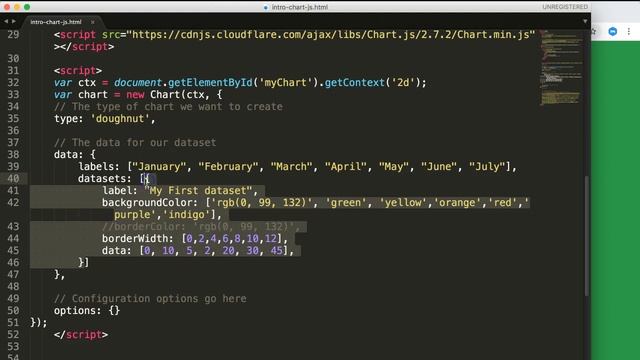Open the blue Chrome extension icon
640x360 pixels.
click(613, 31)
